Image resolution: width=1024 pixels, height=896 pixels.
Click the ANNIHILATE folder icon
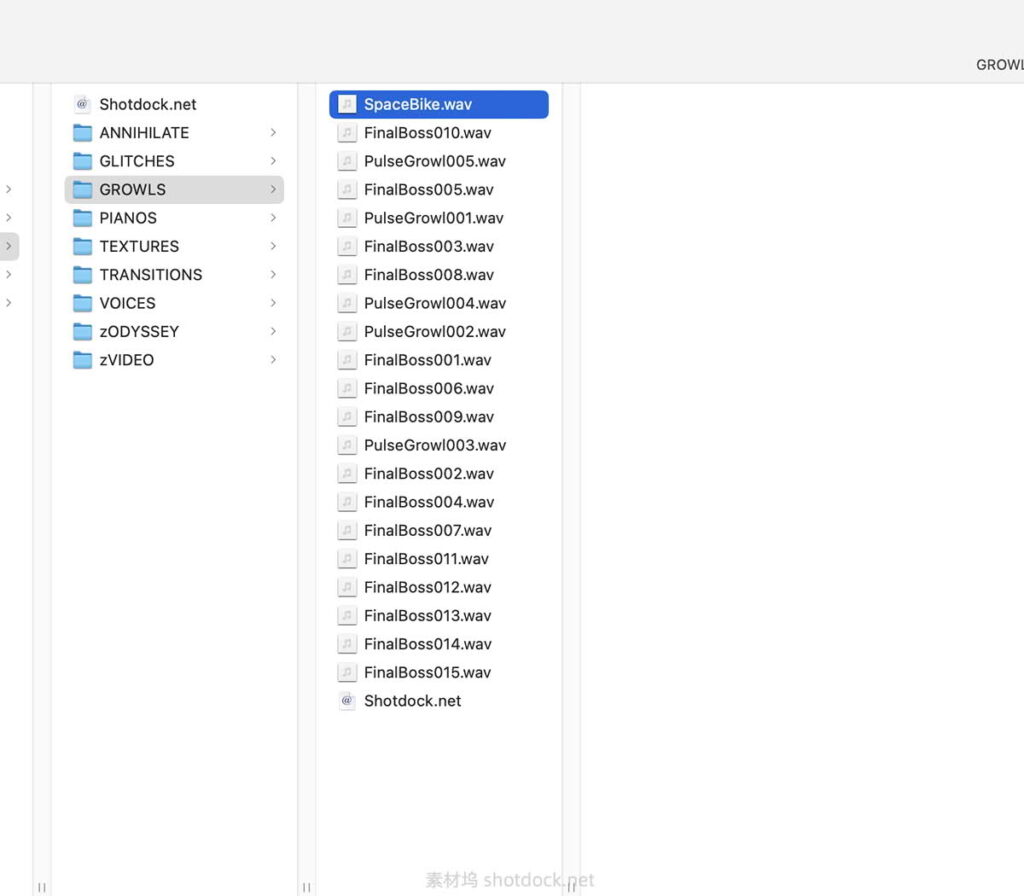pyautogui.click(x=82, y=133)
